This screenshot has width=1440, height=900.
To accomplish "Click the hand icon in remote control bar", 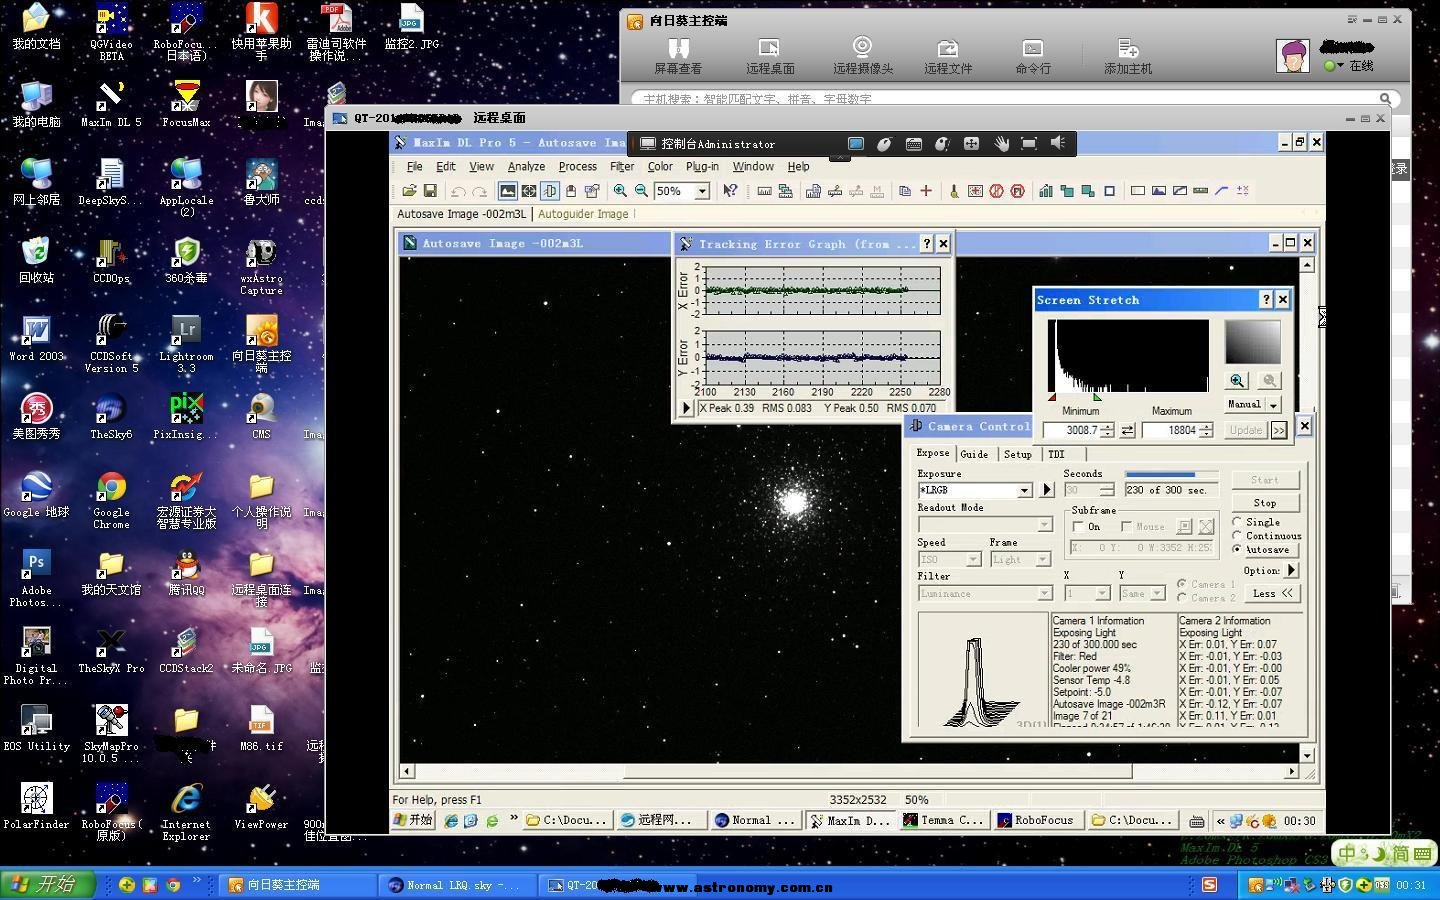I will 1001,144.
